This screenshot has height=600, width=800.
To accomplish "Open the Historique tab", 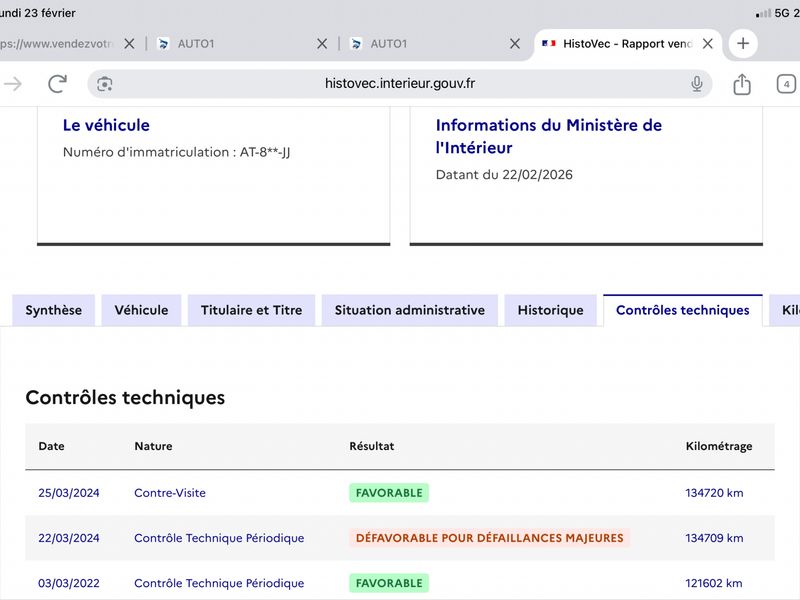I will click(x=550, y=310).
